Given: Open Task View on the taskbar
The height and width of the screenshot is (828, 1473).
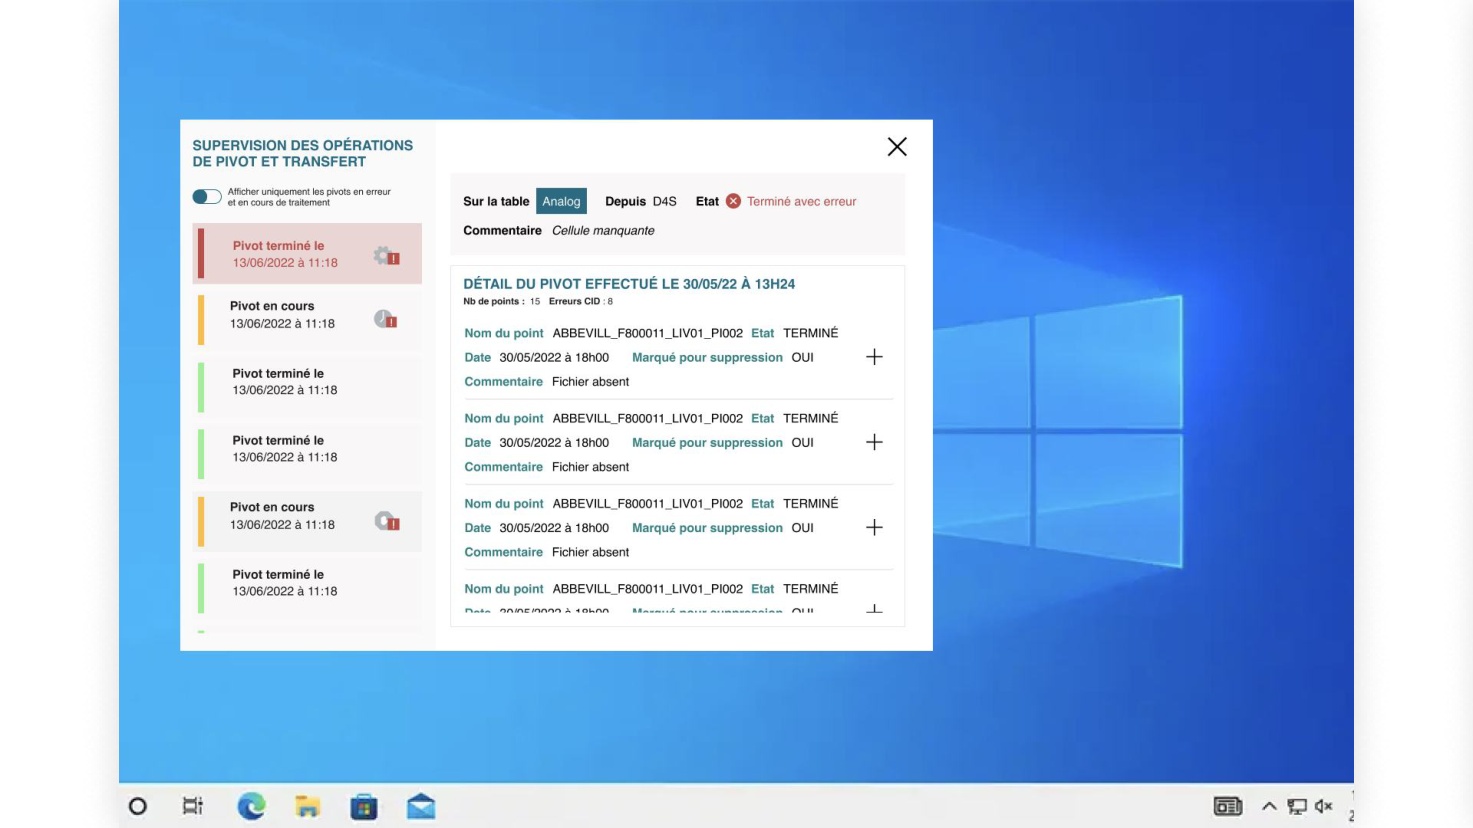Looking at the screenshot, I should point(193,806).
